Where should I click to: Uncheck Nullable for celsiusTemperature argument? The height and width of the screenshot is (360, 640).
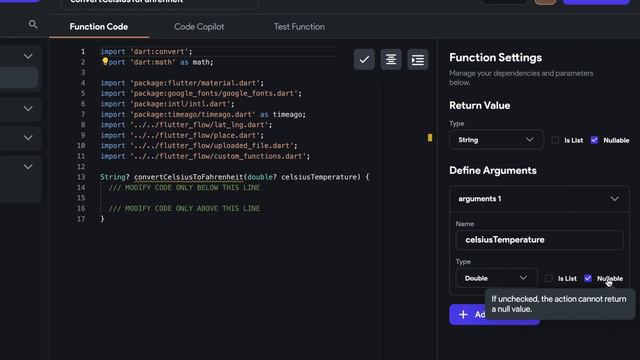click(x=588, y=278)
